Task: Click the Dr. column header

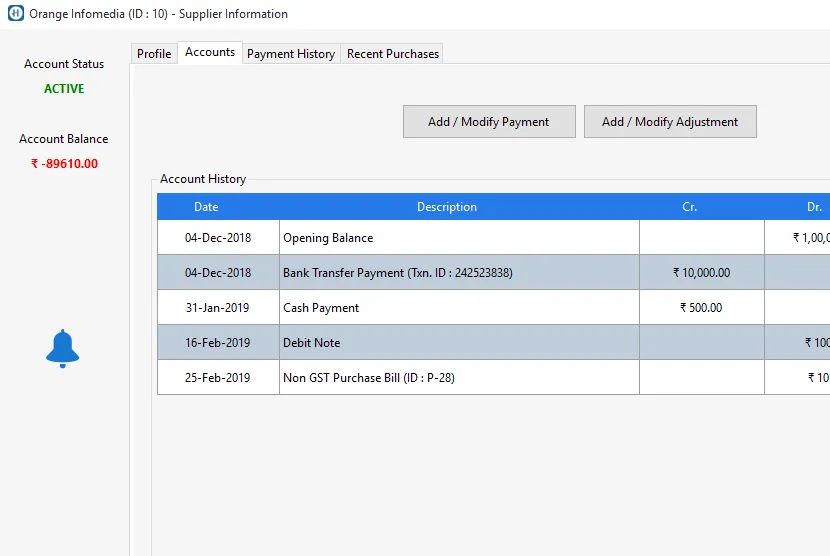Action: click(814, 207)
